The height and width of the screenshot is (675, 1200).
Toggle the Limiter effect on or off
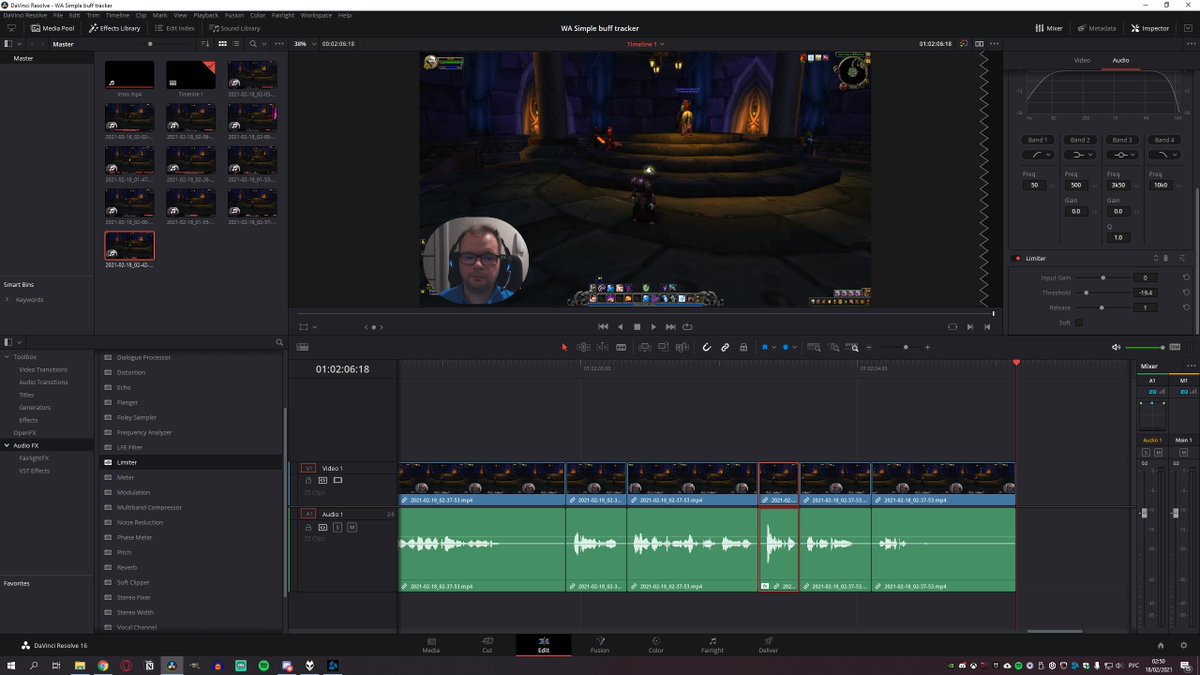pos(1018,259)
